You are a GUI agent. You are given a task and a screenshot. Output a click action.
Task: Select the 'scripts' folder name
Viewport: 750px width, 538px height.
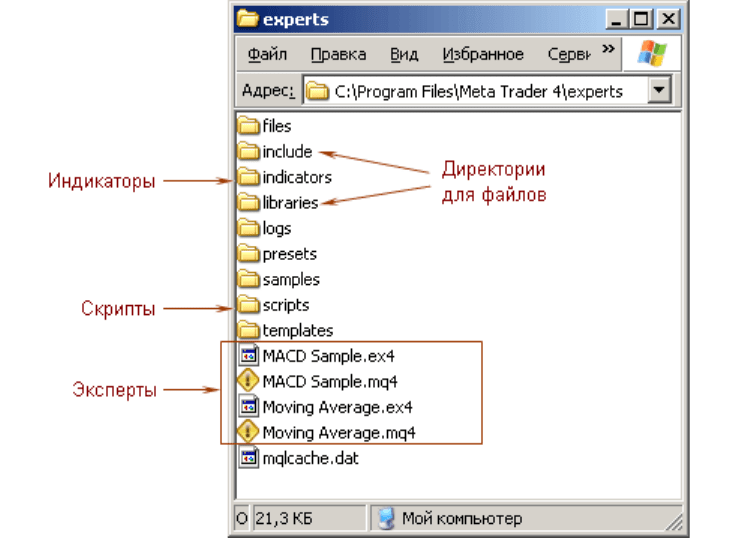(x=286, y=305)
